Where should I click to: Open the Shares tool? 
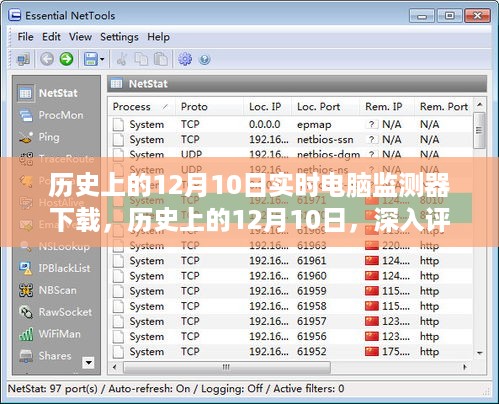point(45,356)
